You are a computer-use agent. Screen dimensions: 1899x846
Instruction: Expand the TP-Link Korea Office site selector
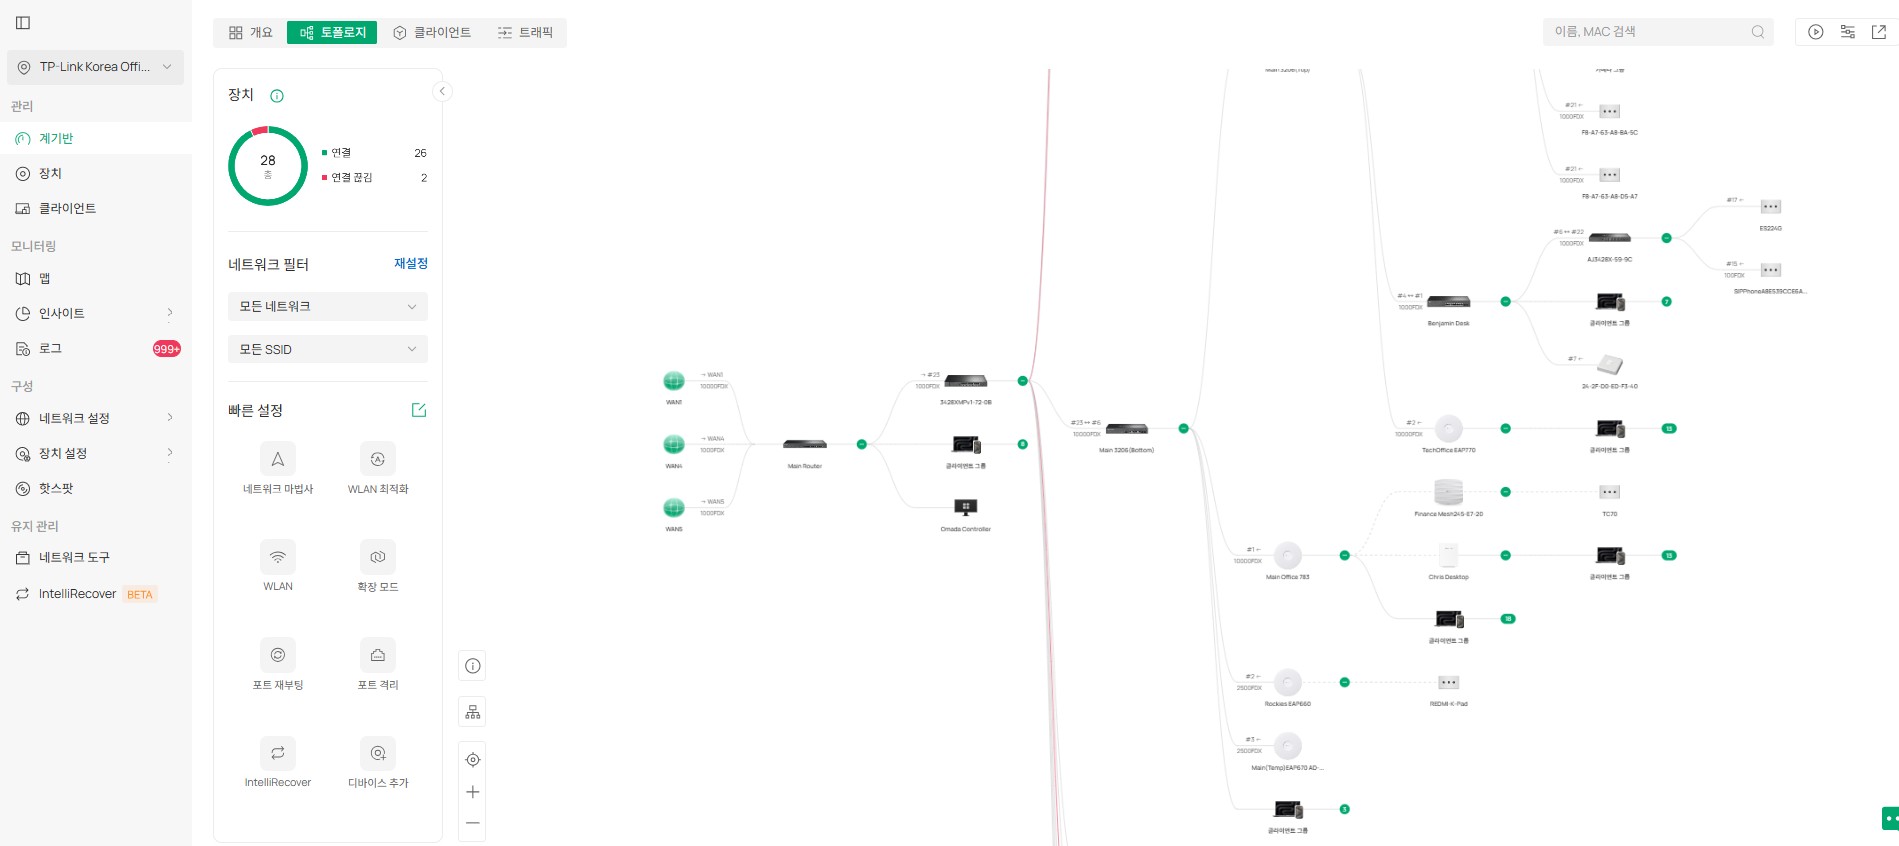95,67
